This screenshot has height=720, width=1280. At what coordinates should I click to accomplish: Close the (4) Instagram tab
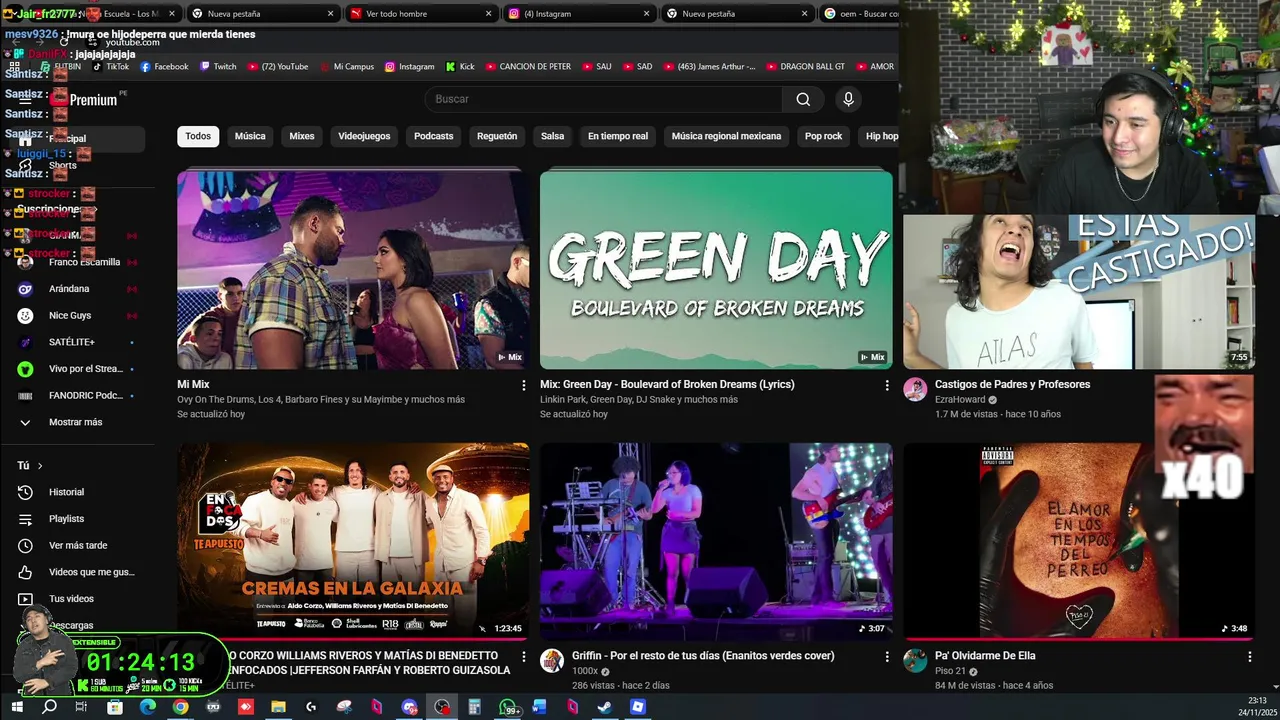[647, 14]
